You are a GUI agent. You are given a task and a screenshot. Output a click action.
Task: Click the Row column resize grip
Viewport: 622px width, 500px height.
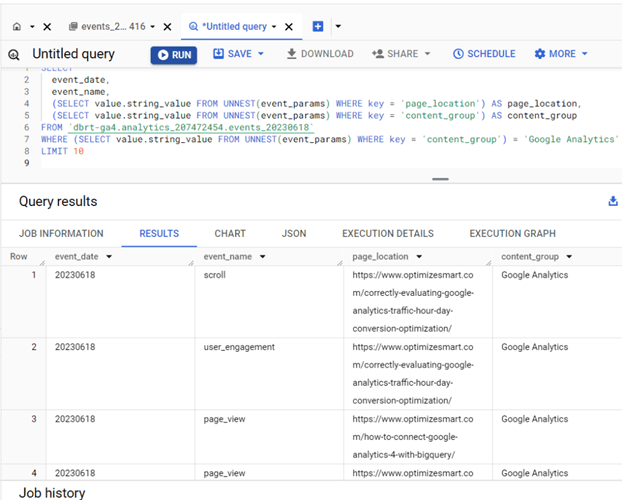tap(42, 263)
